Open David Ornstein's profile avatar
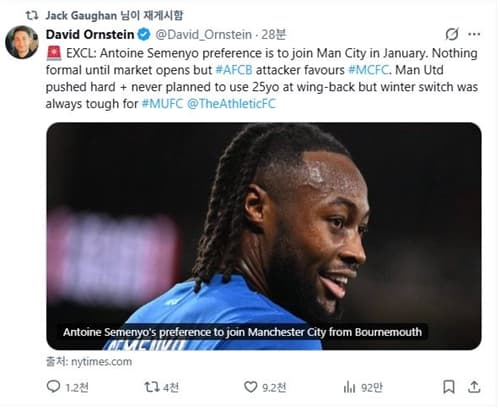This screenshot has width=500, height=410. coord(22,42)
